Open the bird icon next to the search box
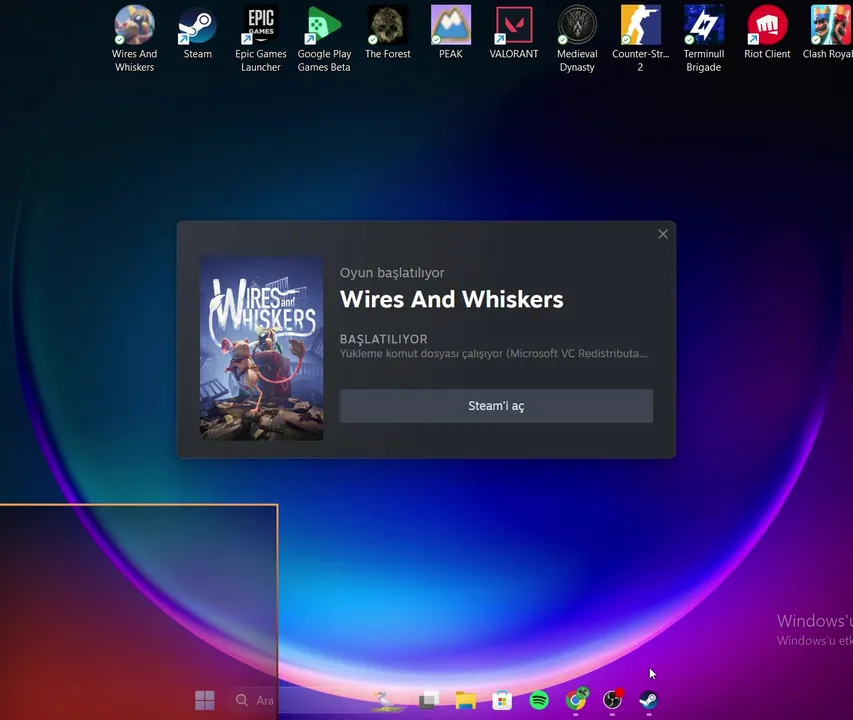The width and height of the screenshot is (853, 720). coord(386,700)
